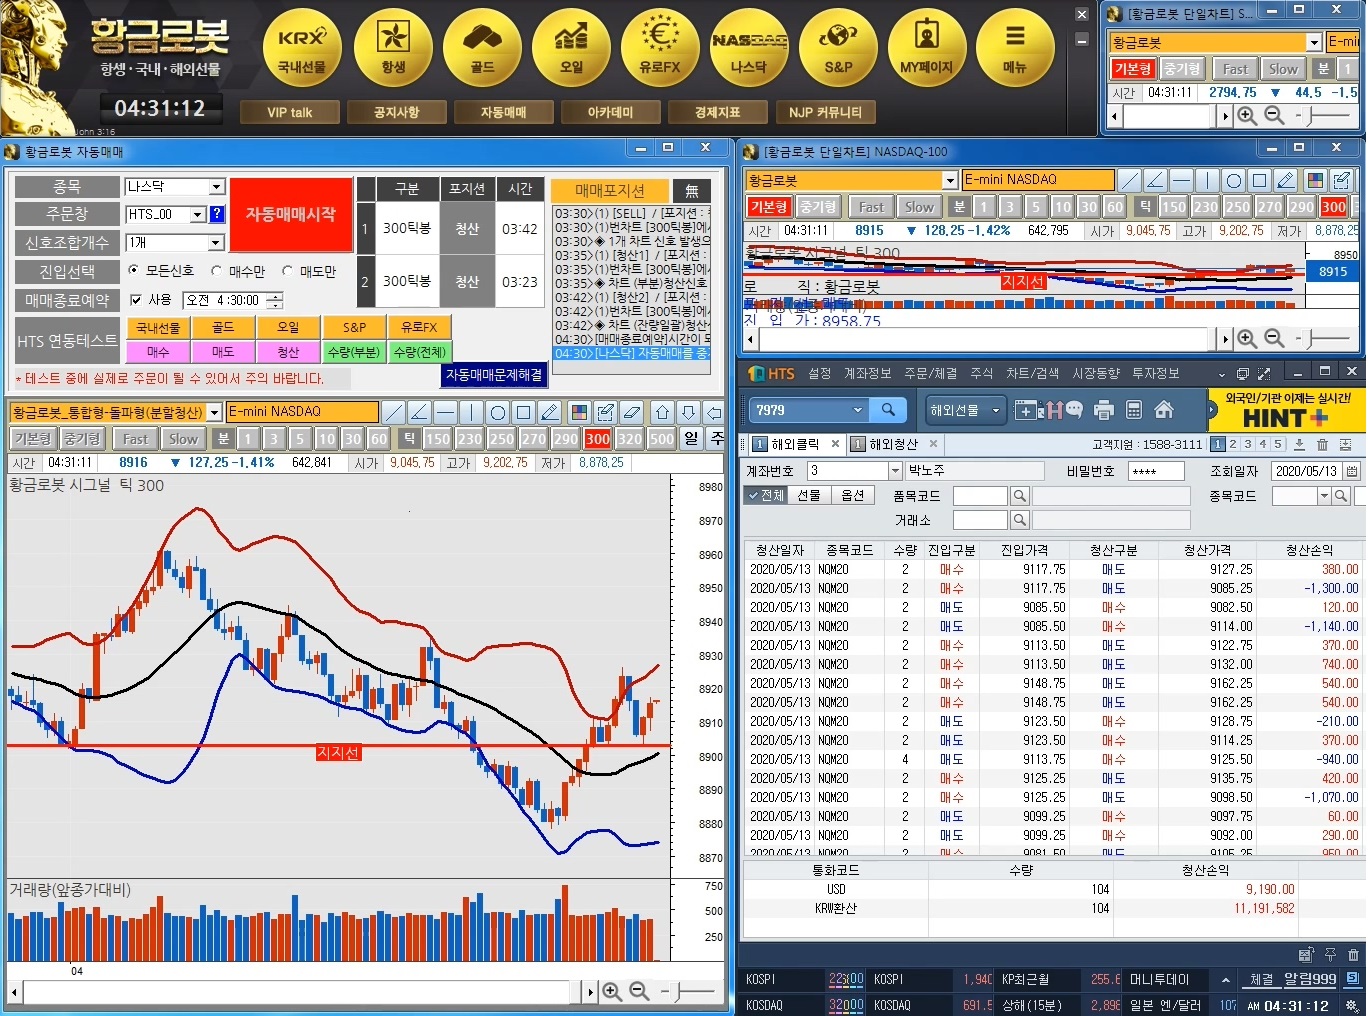Open the 주문/체결 menu in HTS
Viewport: 1368px width, 1016px height.
pyautogui.click(x=930, y=373)
